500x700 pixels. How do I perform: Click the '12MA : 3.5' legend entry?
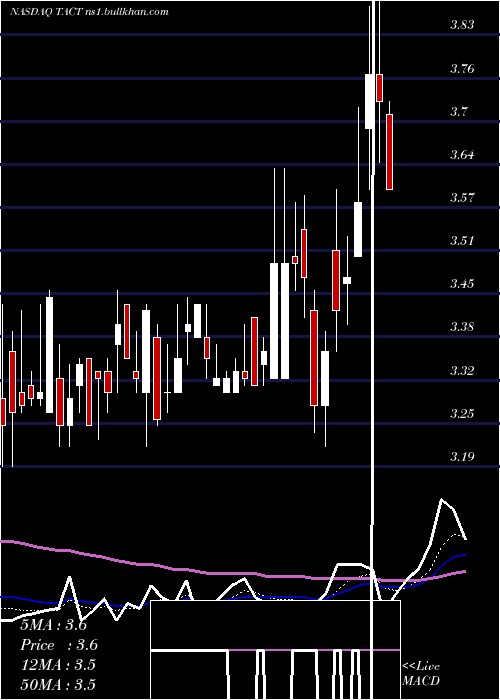click(58, 665)
